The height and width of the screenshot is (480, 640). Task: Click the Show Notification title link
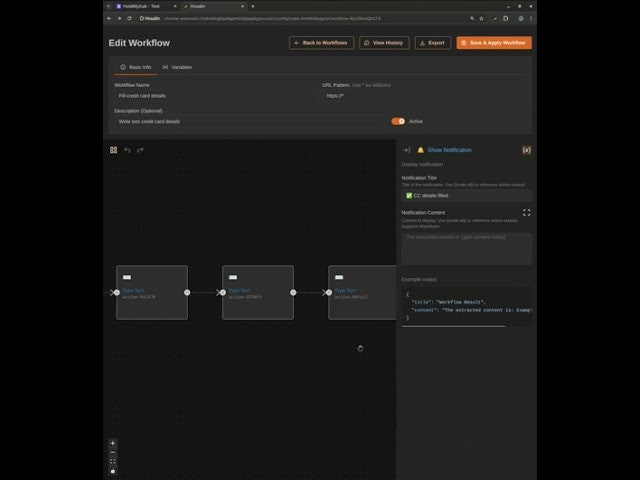(x=449, y=150)
